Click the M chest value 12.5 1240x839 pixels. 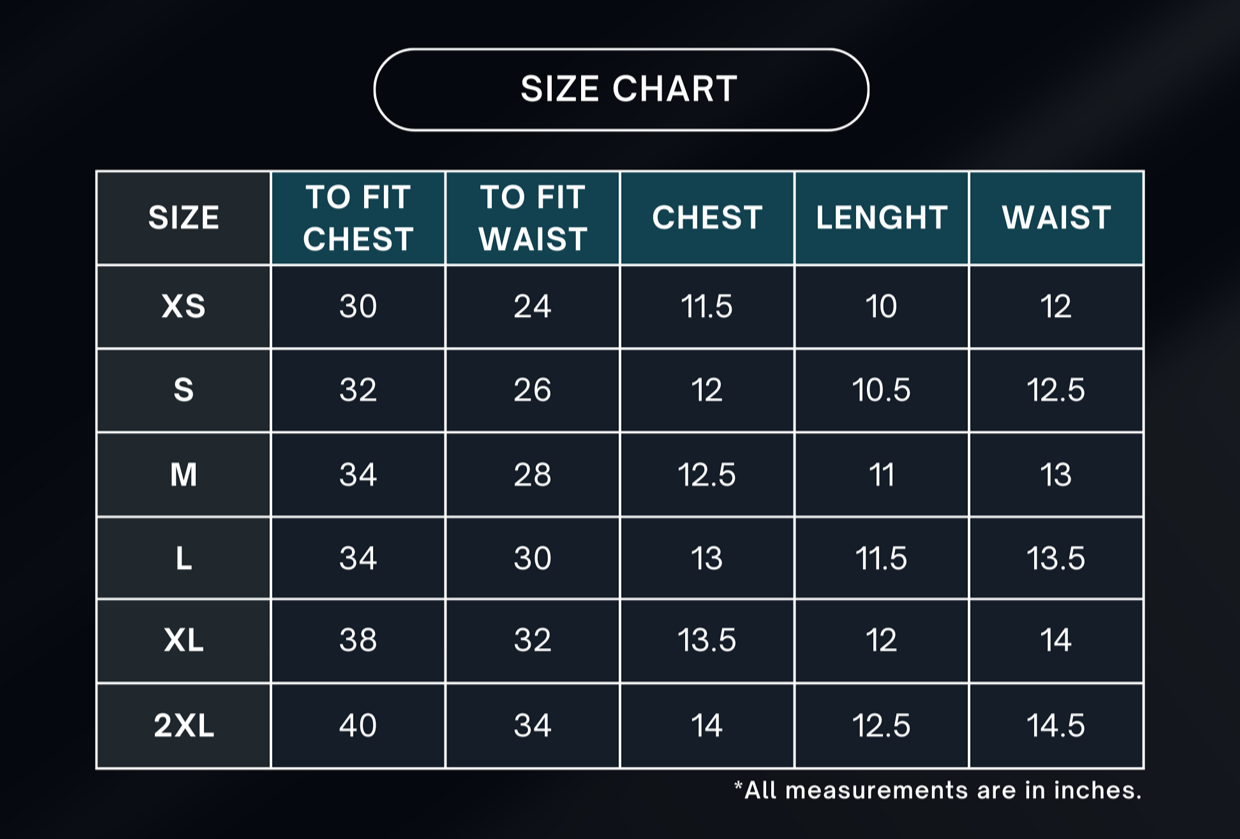point(707,474)
